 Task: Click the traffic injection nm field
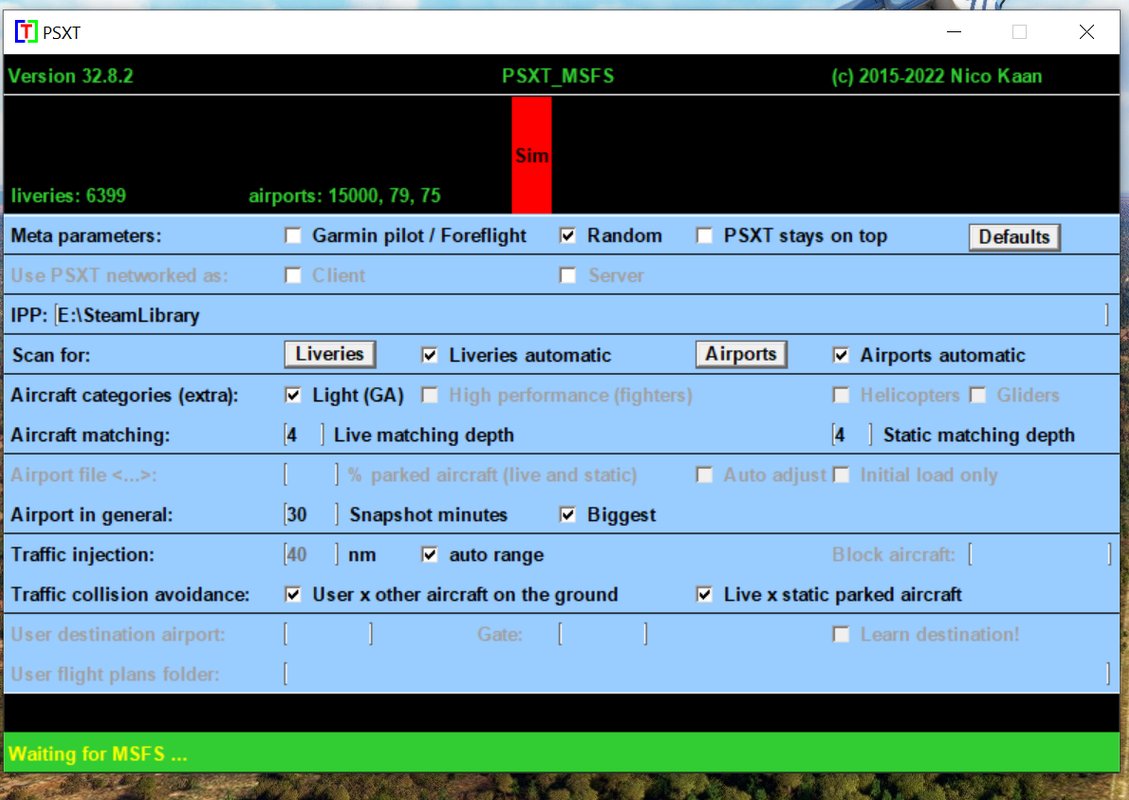tap(311, 554)
